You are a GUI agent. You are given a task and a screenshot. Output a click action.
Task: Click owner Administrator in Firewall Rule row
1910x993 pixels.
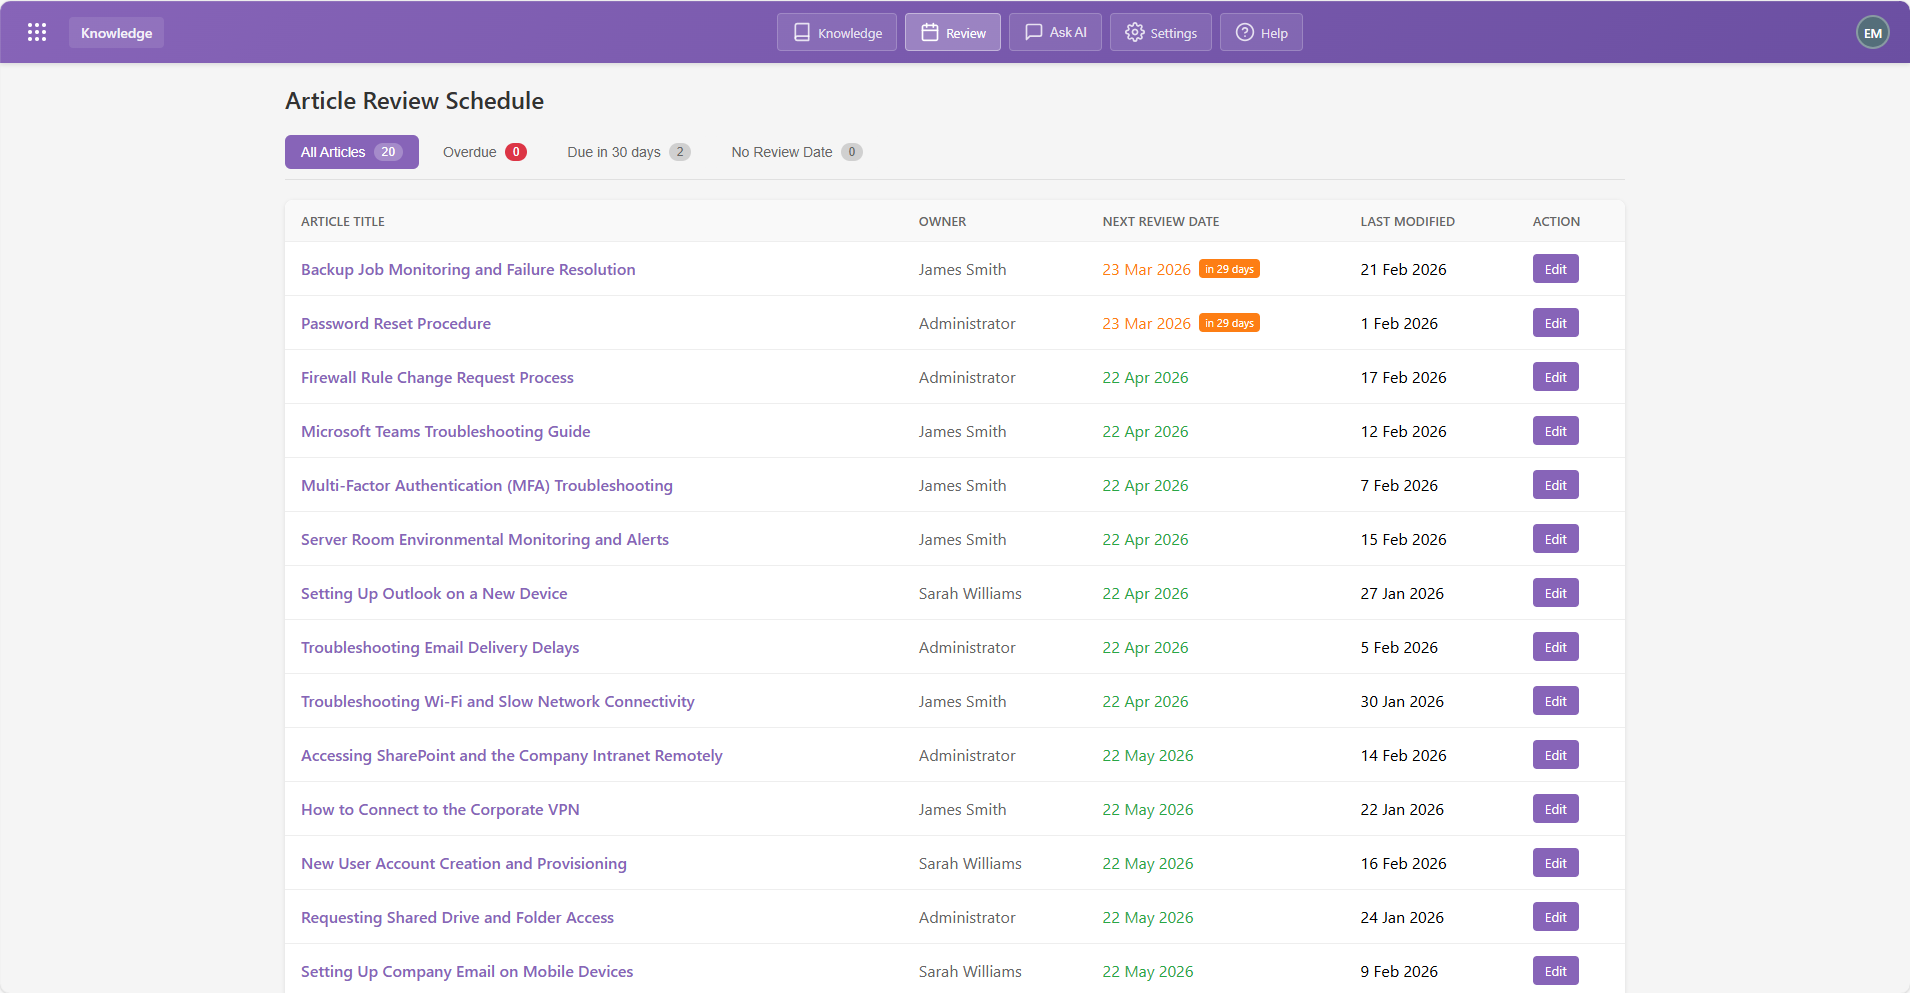coord(967,377)
